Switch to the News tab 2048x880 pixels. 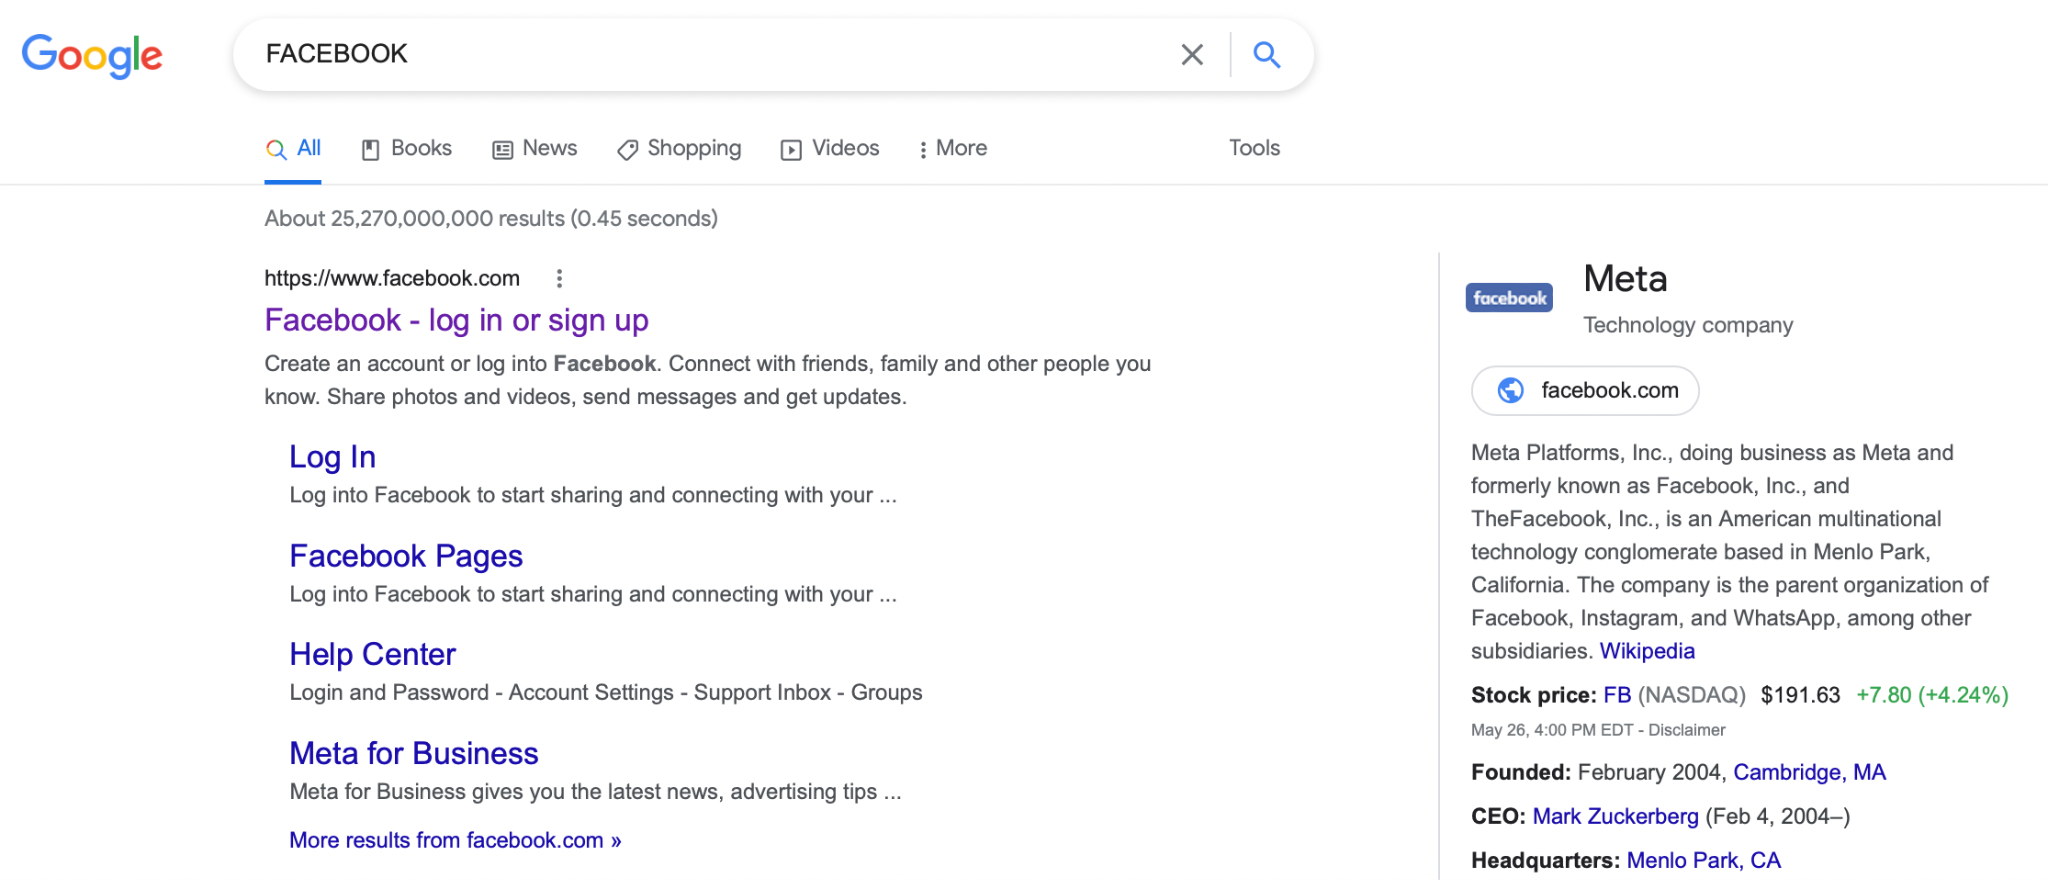tap(535, 148)
